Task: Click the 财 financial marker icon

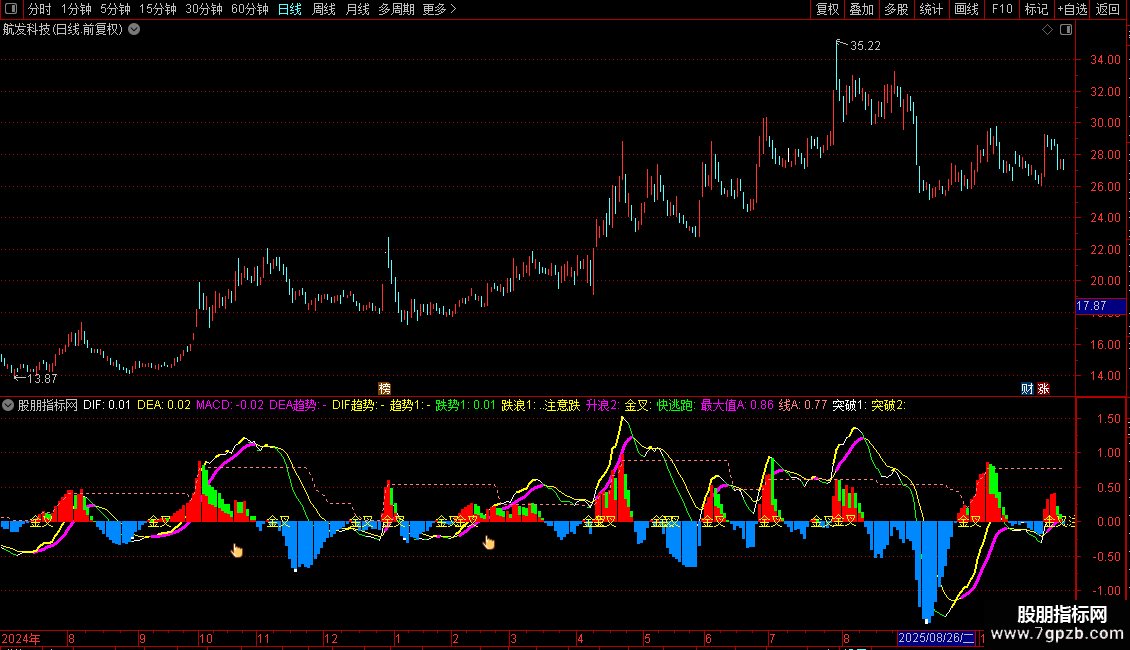Action: tap(1027, 389)
